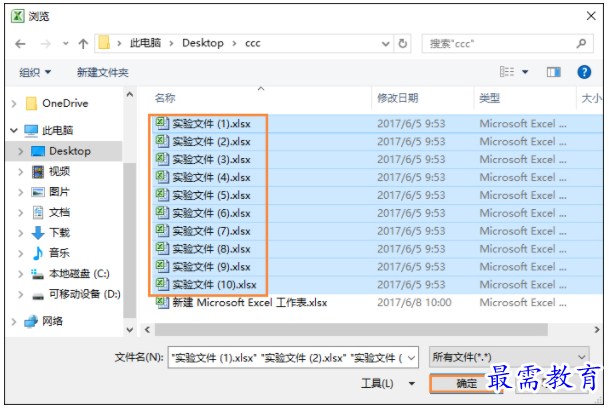Sort by 类型 column header
This screenshot has width=609, height=409.
[489, 98]
